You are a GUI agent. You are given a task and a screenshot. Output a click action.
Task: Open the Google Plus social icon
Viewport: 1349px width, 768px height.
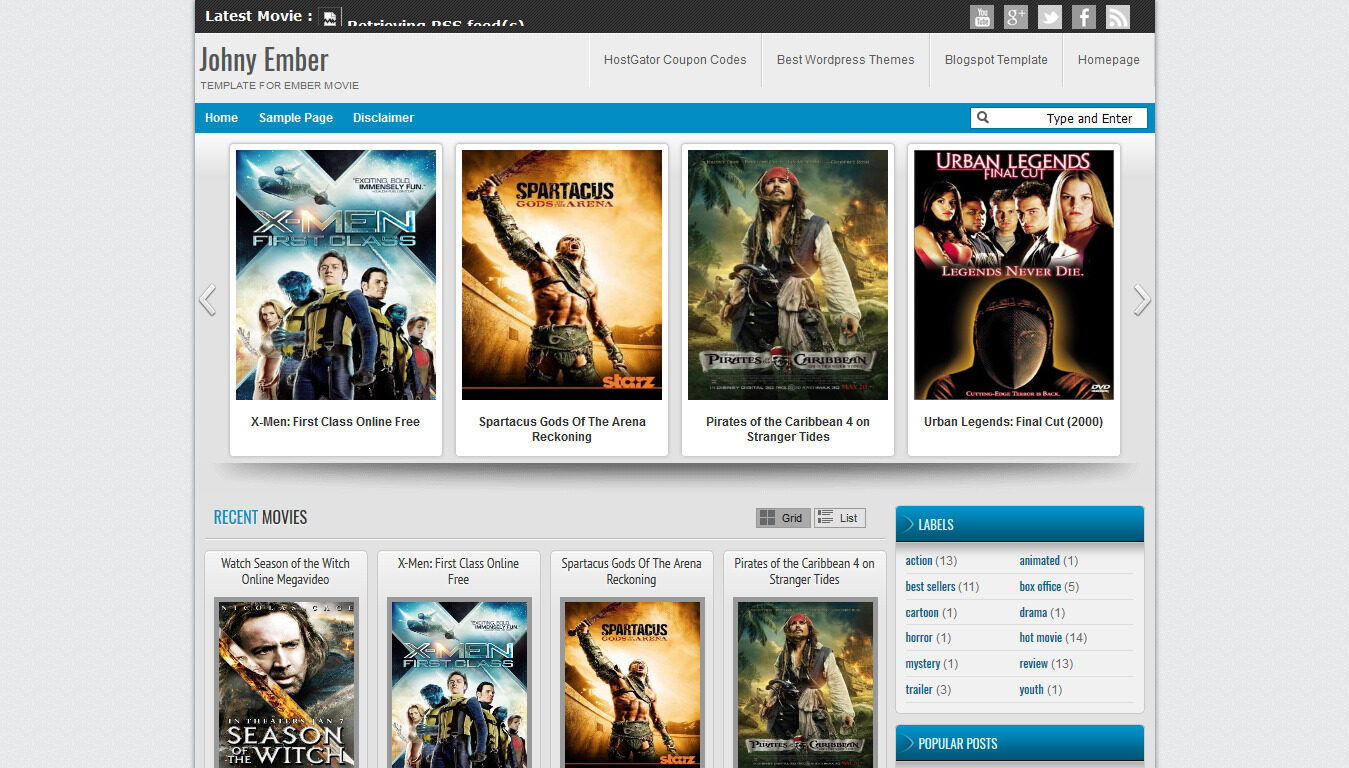click(1016, 17)
